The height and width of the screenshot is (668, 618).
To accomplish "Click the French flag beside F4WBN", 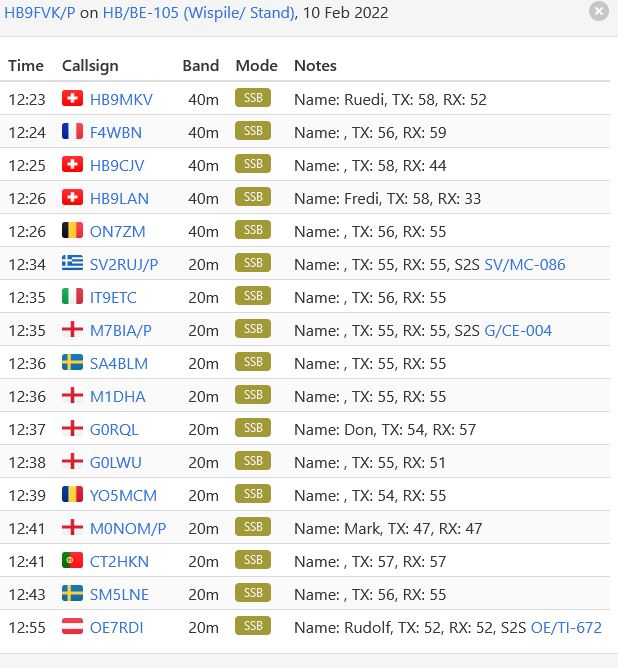I will 72,131.
